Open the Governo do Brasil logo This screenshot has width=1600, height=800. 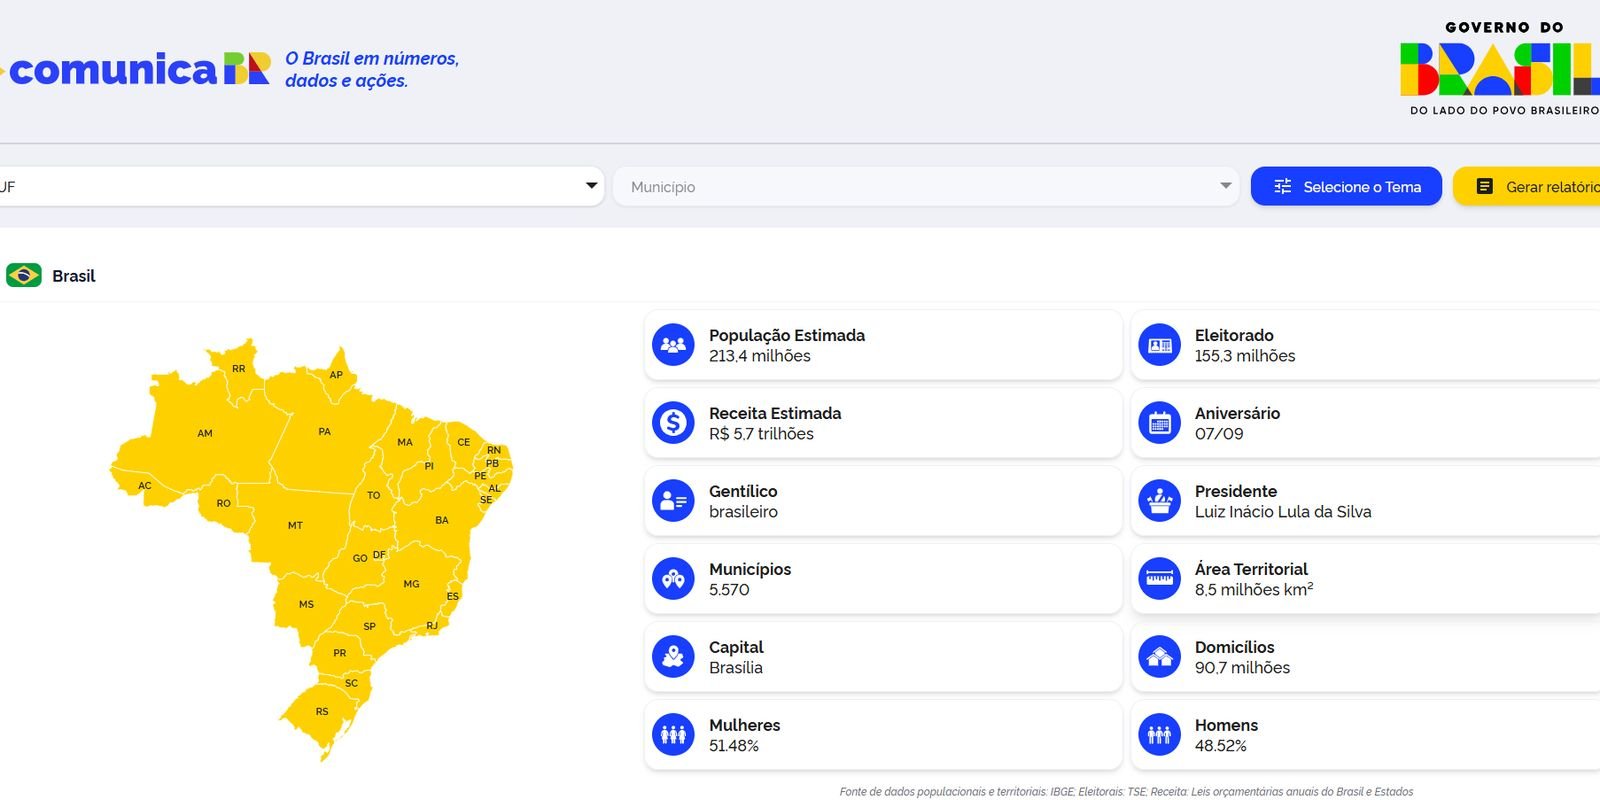coord(1502,69)
